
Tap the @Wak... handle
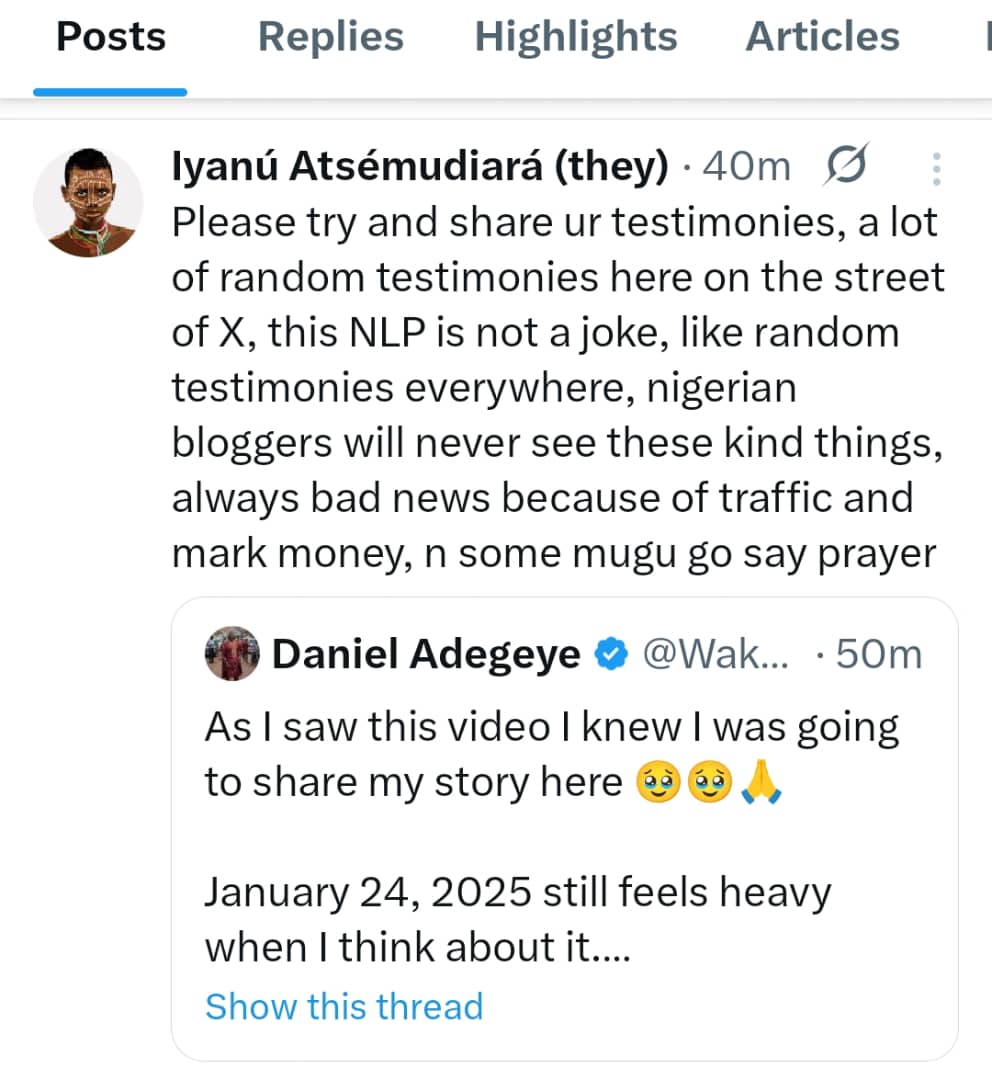click(x=714, y=655)
